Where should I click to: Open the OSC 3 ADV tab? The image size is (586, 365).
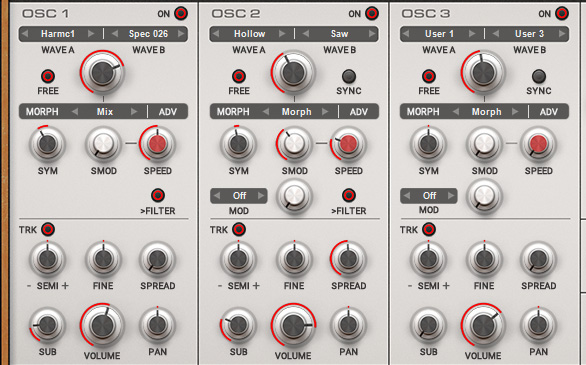coord(548,112)
